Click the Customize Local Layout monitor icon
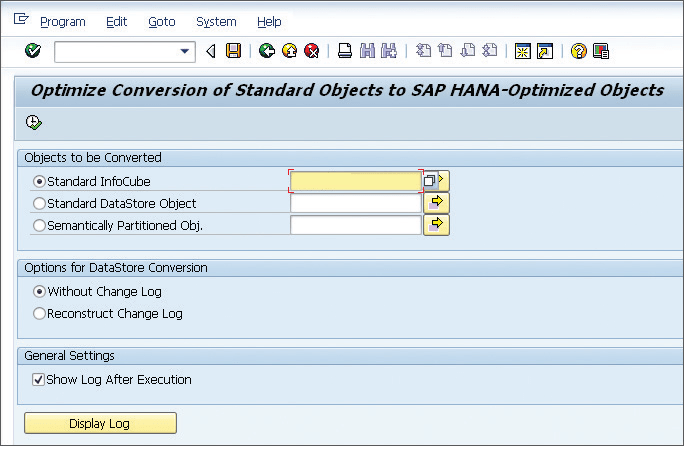Image resolution: width=685 pixels, height=450 pixels. pyautogui.click(x=600, y=51)
